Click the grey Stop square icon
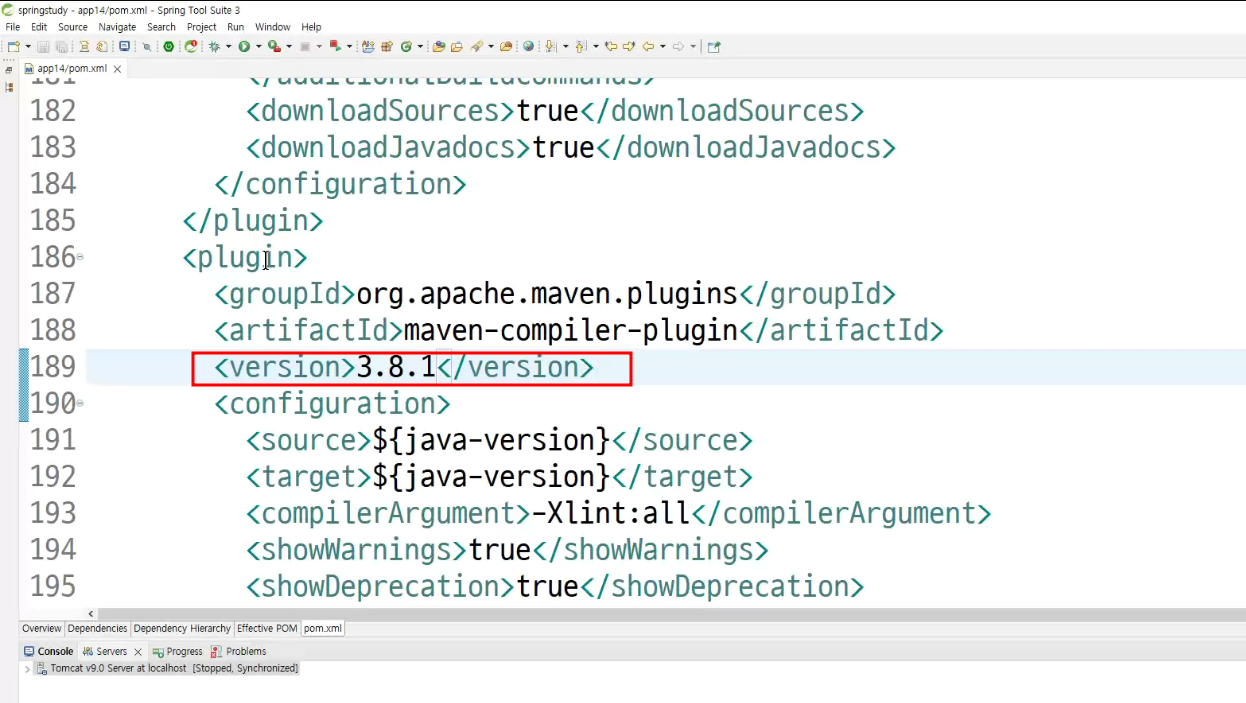 tap(305, 46)
